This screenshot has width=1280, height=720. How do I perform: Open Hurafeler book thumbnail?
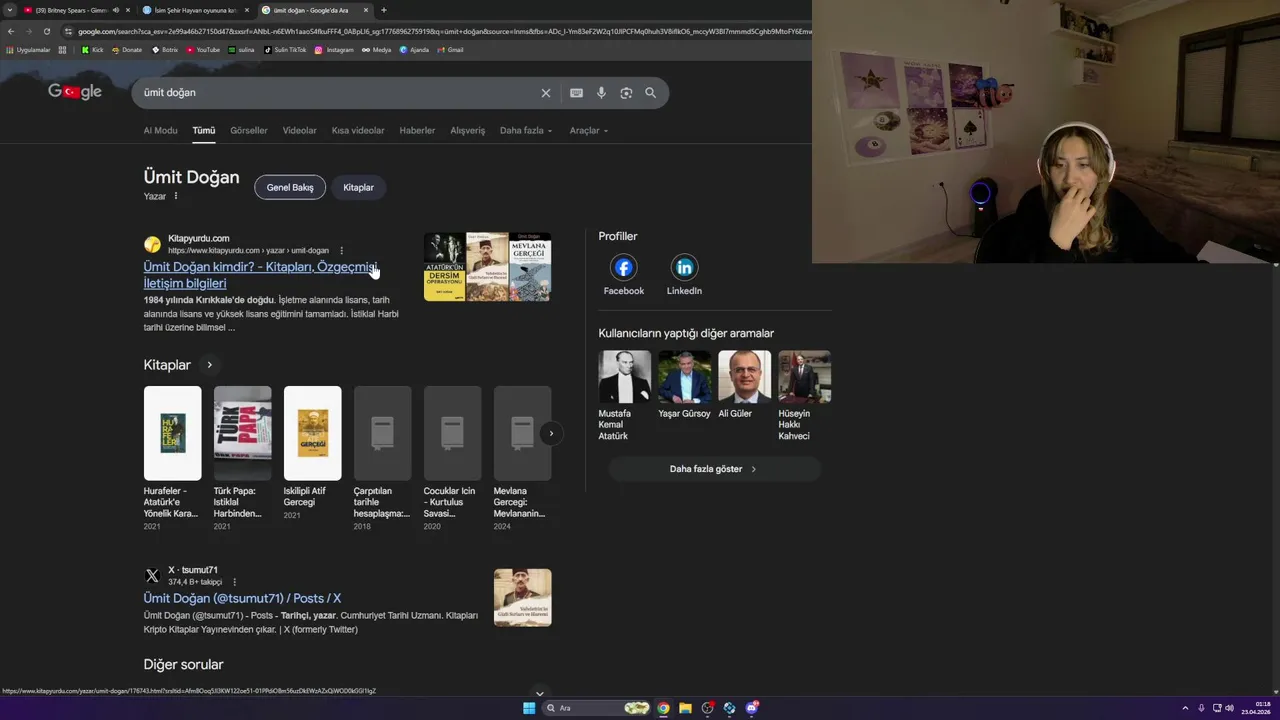(x=172, y=433)
